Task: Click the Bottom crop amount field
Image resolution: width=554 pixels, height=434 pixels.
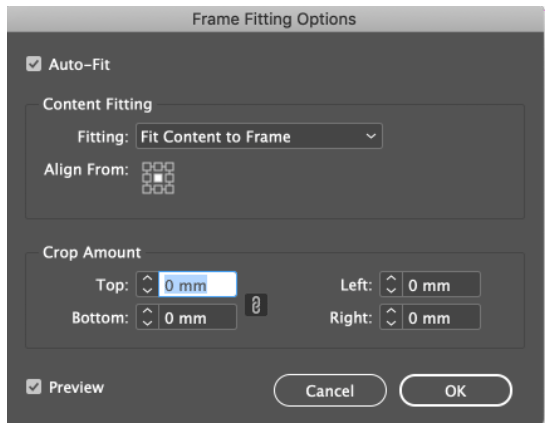Action: 198,318
